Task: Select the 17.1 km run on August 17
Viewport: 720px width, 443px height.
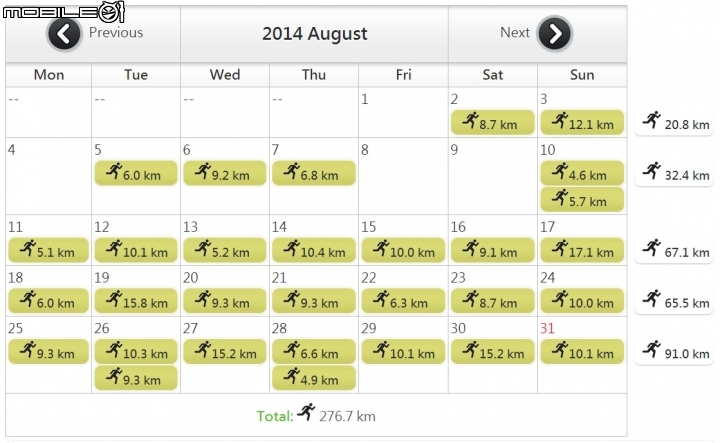Action: pyautogui.click(x=582, y=250)
